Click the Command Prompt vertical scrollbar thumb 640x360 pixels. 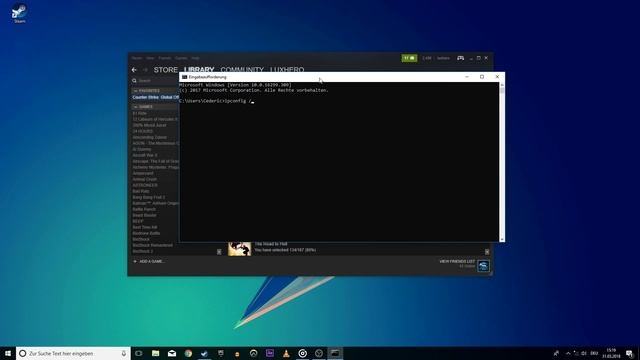[502, 90]
